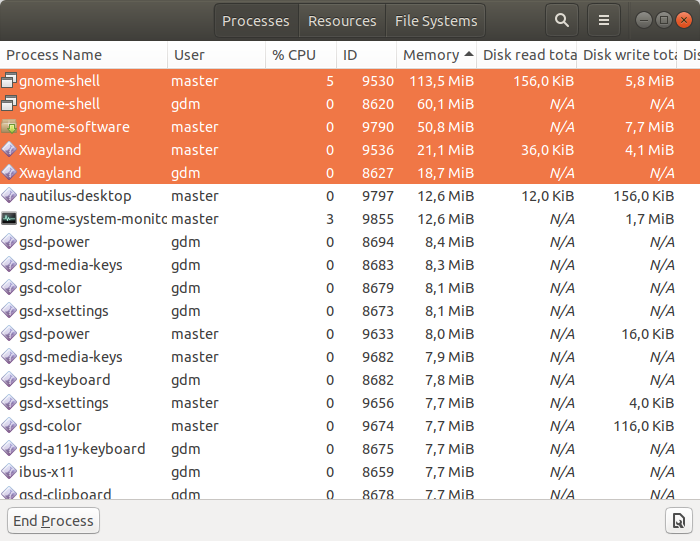Click the gnome-system-monitor process icon
700x541 pixels.
(x=9, y=219)
